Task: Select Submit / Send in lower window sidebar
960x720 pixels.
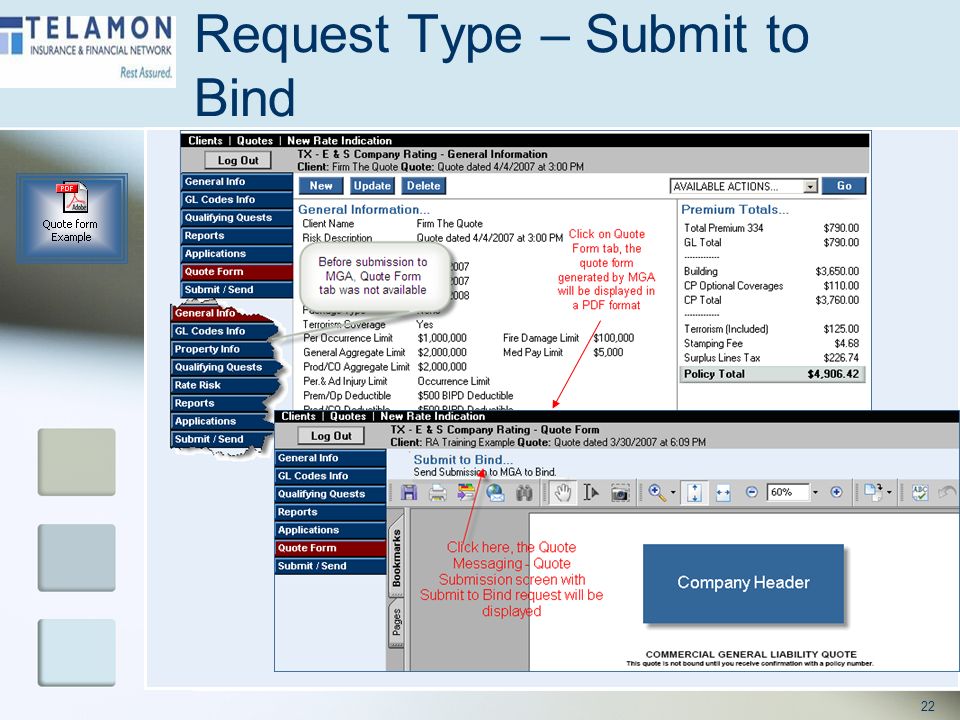Action: click(330, 566)
